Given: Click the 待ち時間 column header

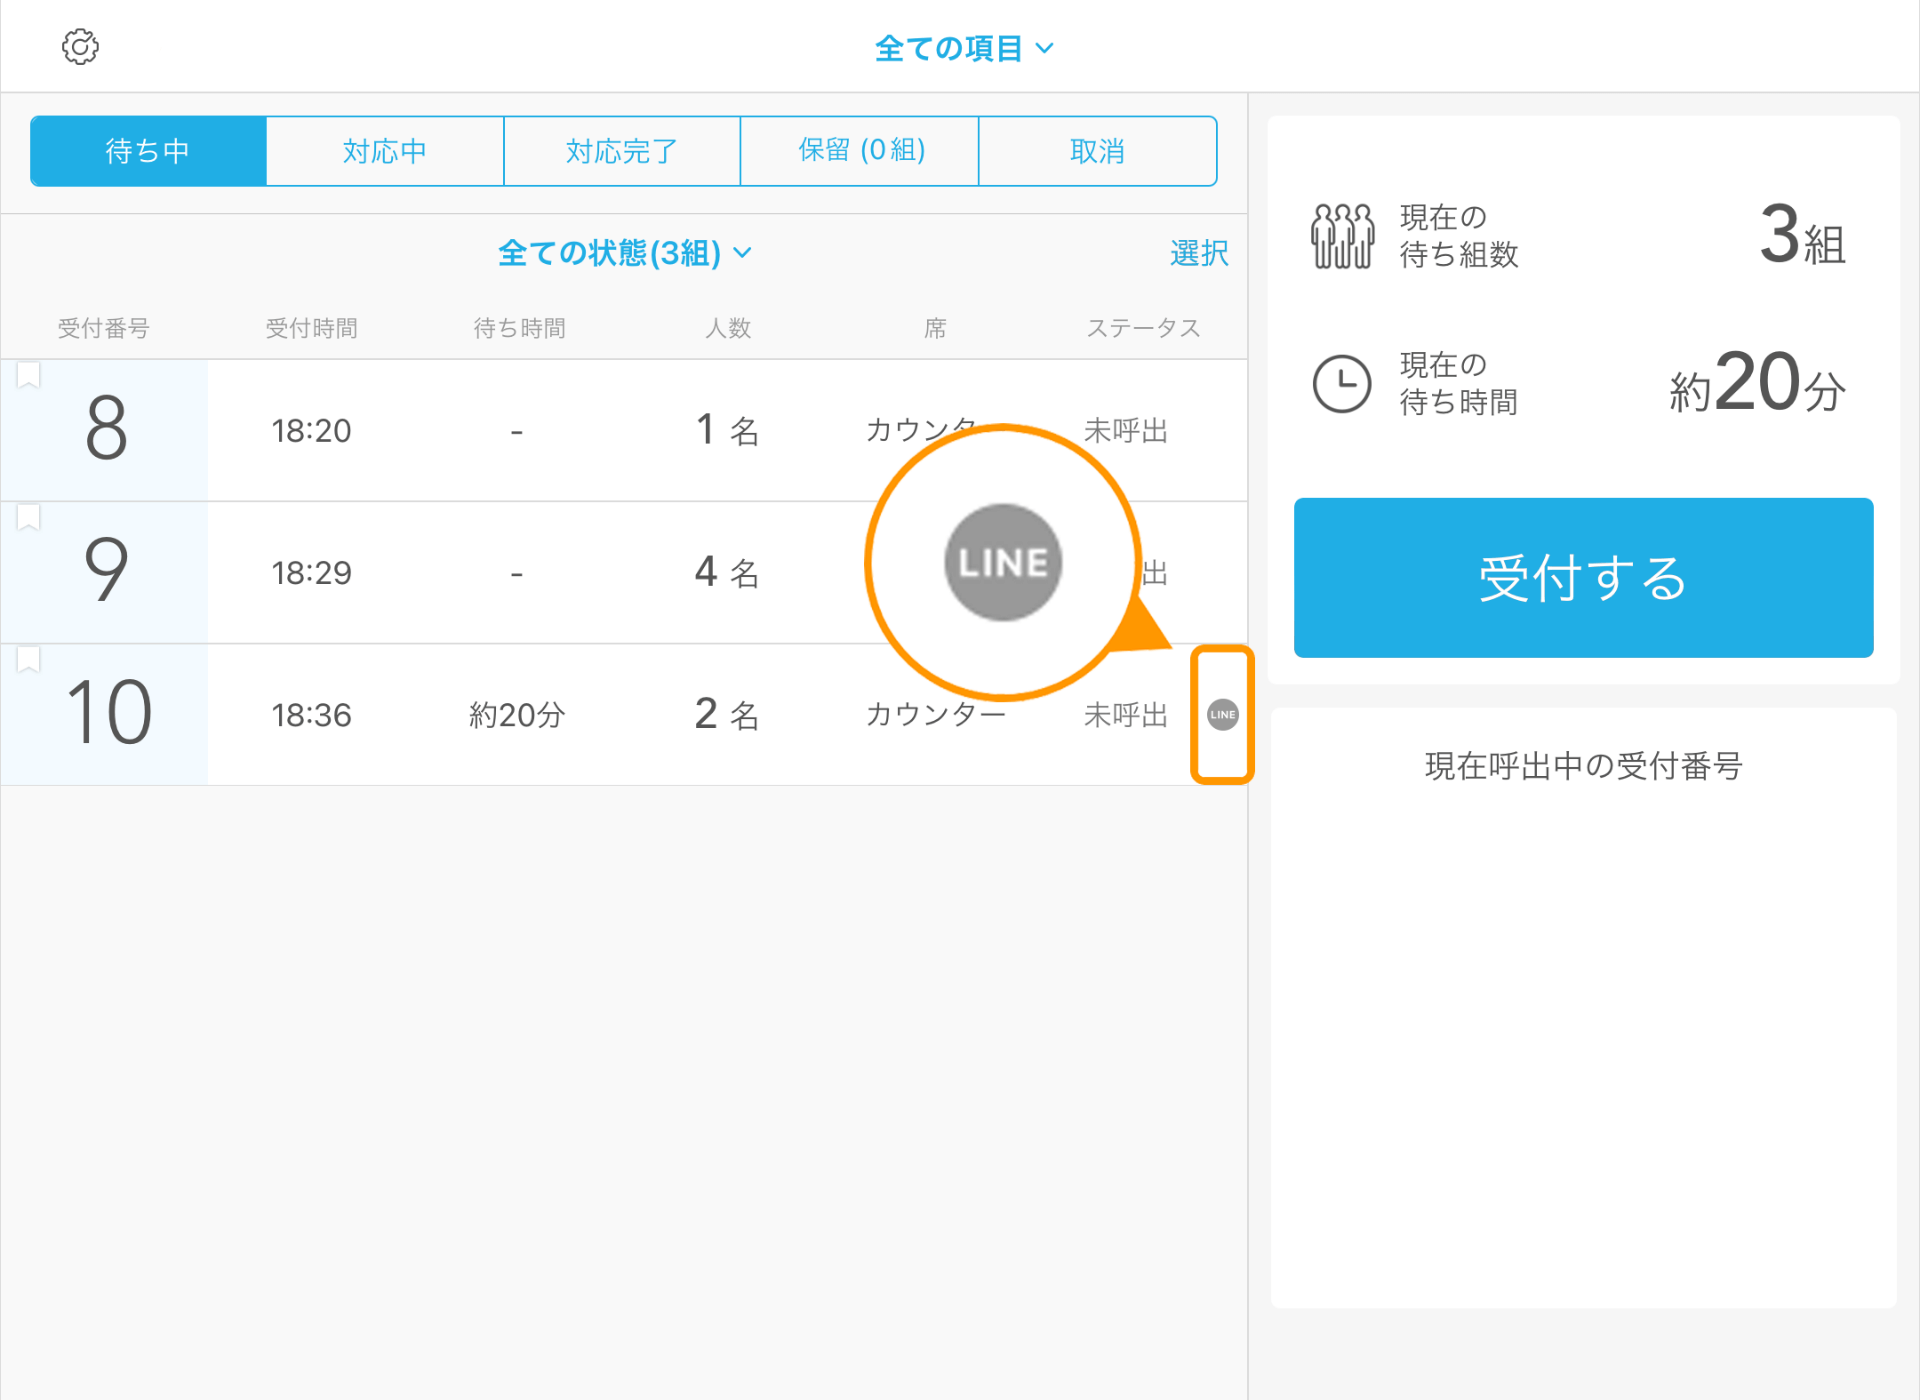Looking at the screenshot, I should coord(519,328).
